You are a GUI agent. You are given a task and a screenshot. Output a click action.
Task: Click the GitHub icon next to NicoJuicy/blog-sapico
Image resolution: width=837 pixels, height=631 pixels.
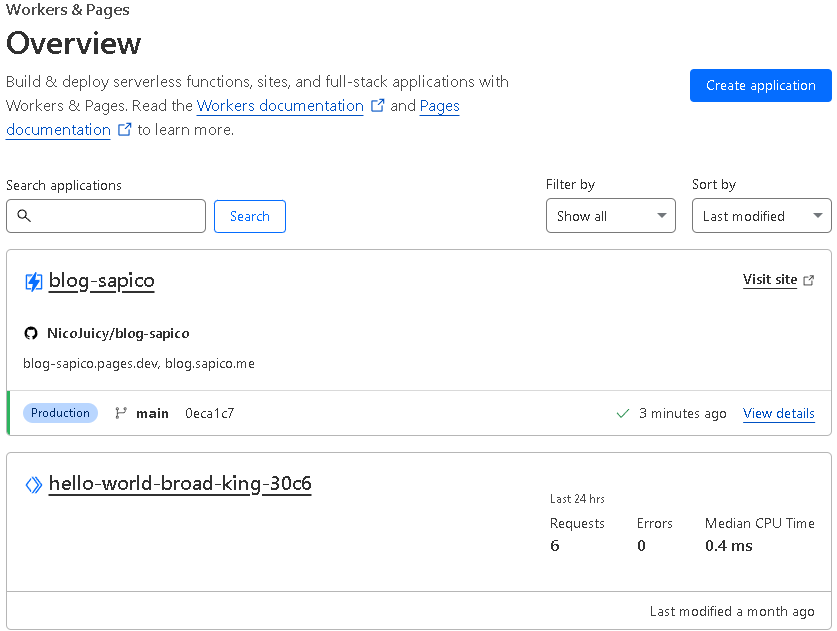click(x=31, y=334)
